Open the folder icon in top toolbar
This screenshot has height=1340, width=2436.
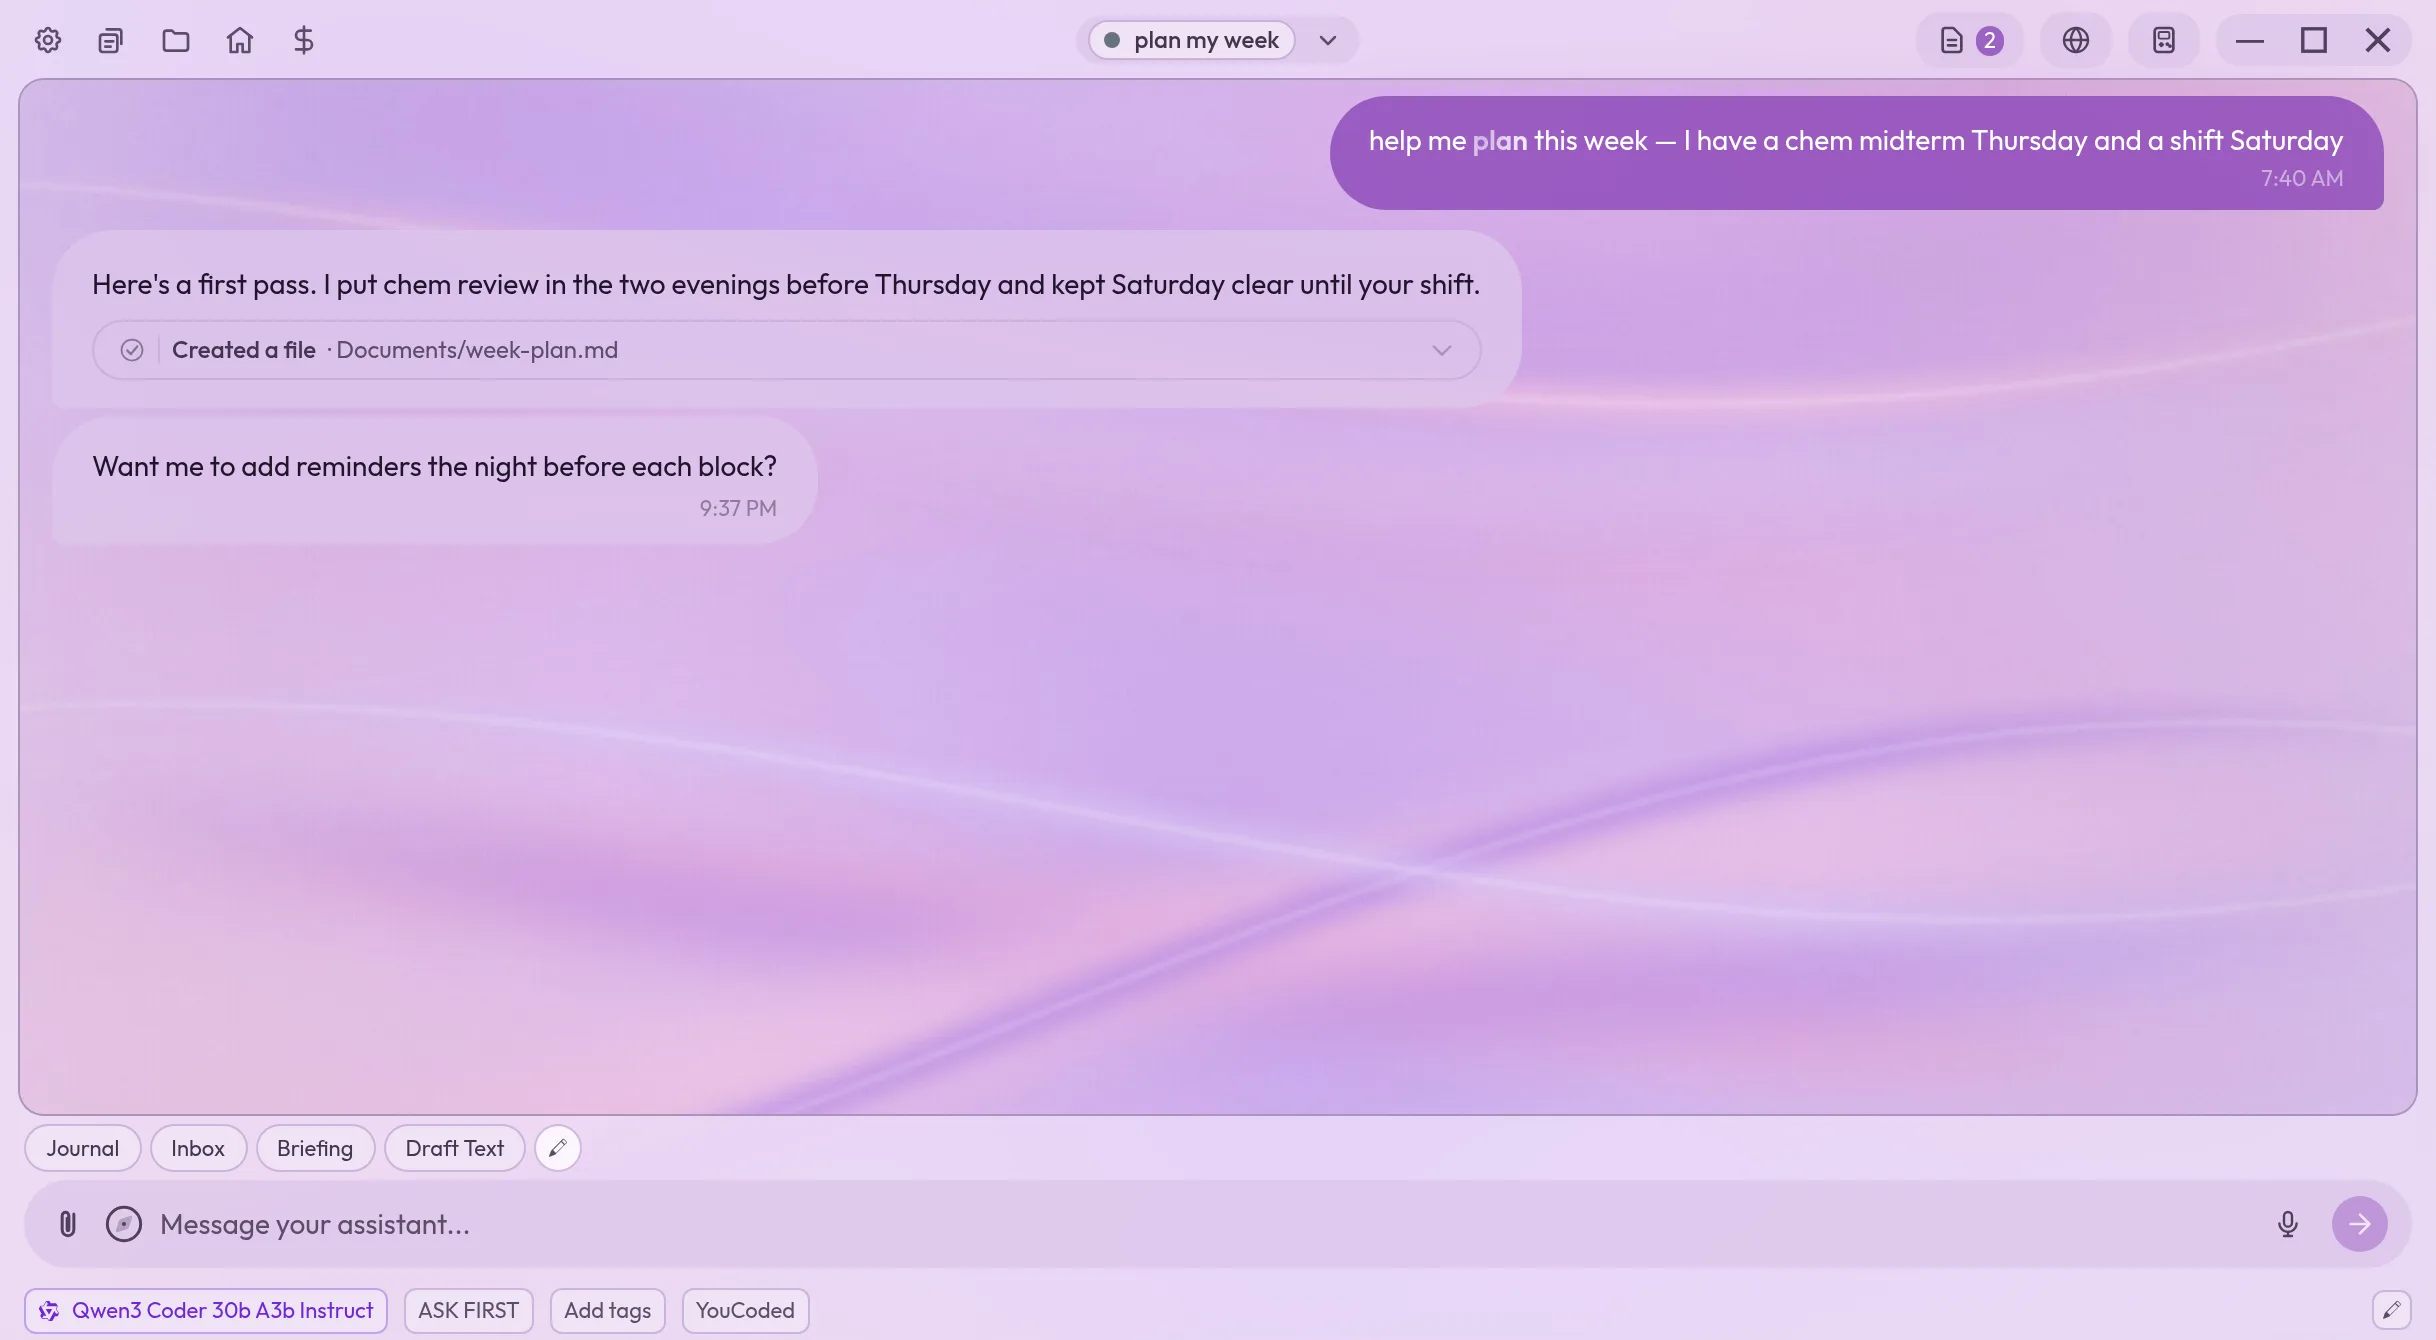tap(176, 40)
